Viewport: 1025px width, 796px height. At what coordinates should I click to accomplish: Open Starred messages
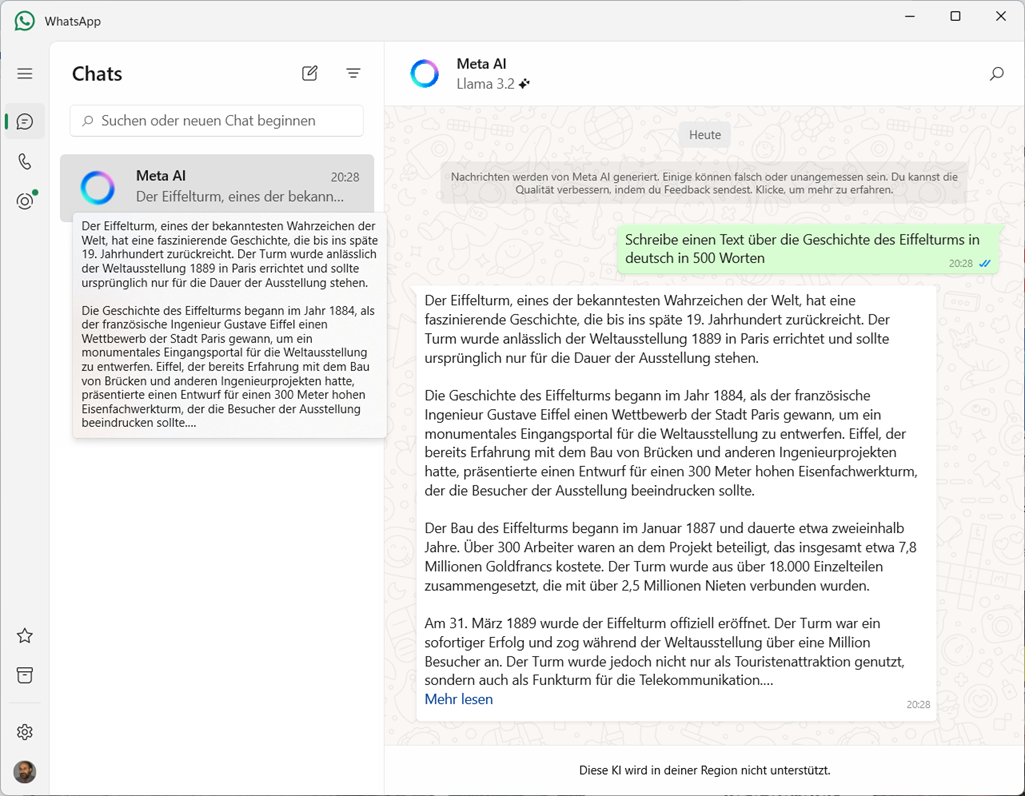25,636
